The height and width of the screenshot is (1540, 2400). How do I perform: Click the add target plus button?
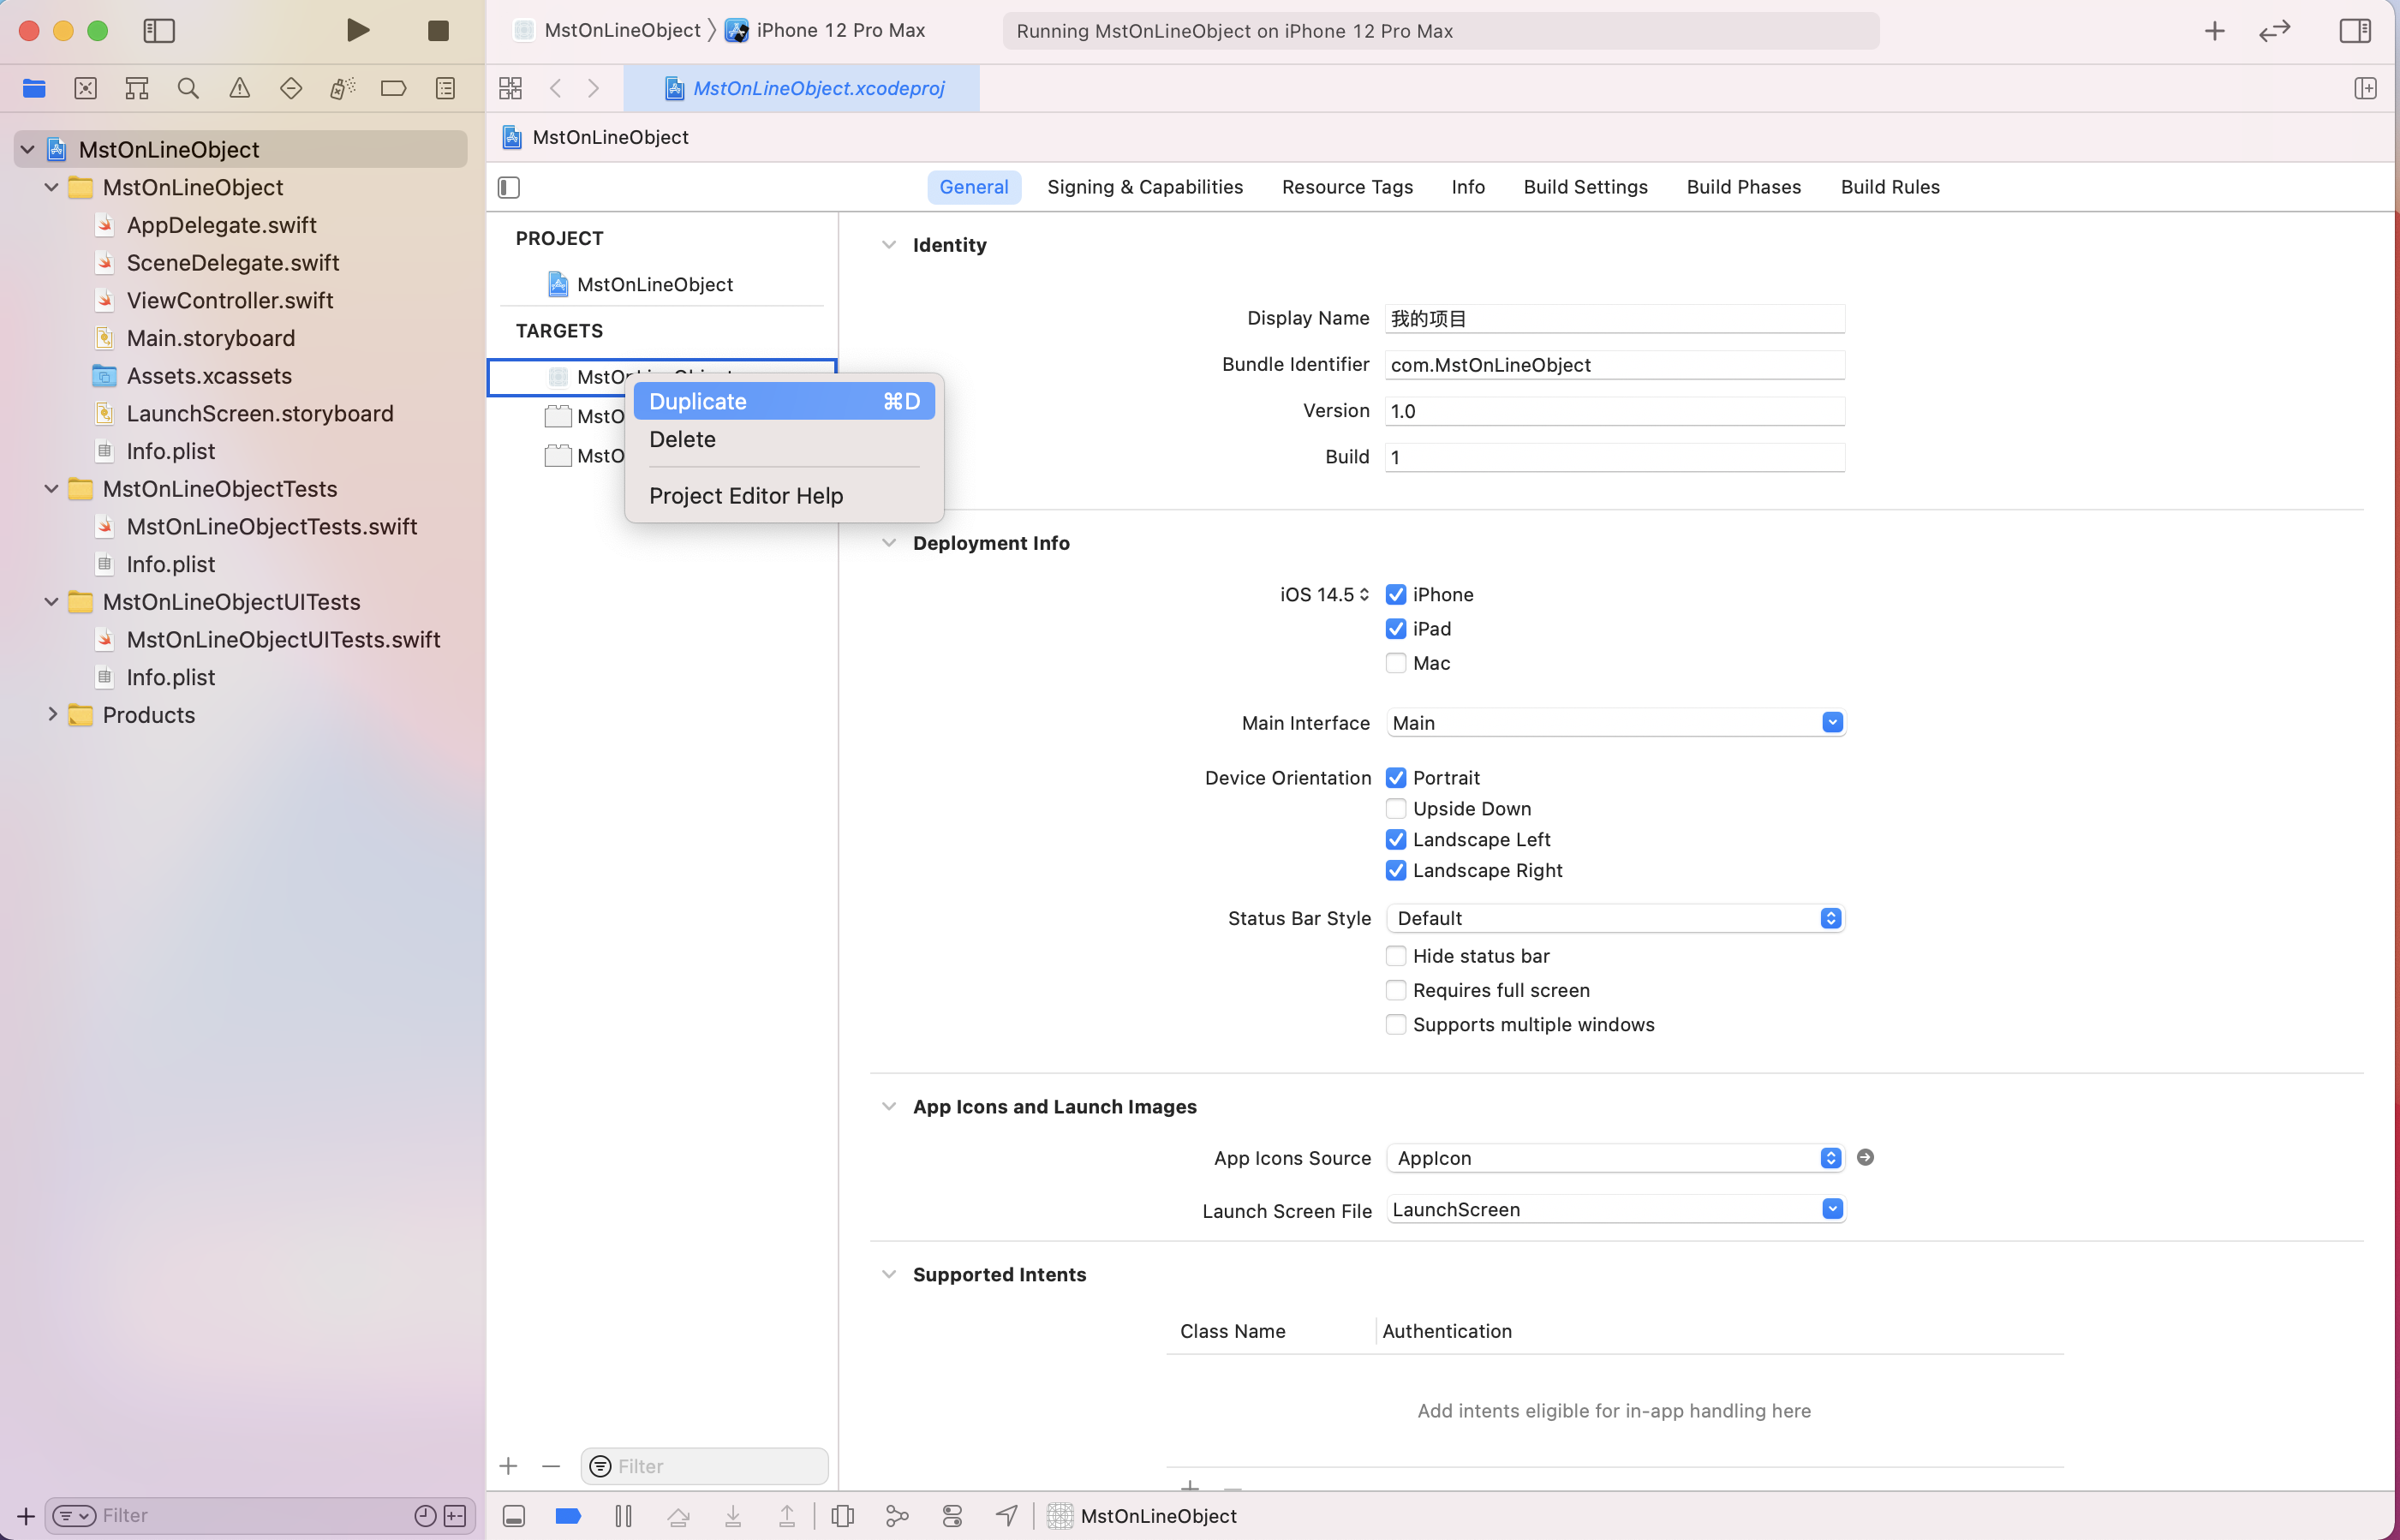pos(508,1466)
